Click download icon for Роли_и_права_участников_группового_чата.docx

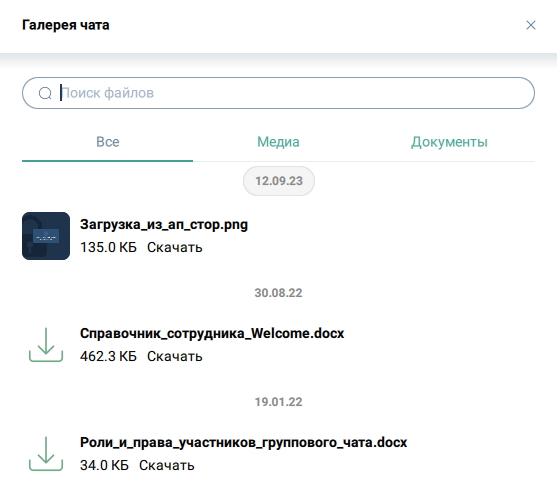pyautogui.click(x=46, y=454)
